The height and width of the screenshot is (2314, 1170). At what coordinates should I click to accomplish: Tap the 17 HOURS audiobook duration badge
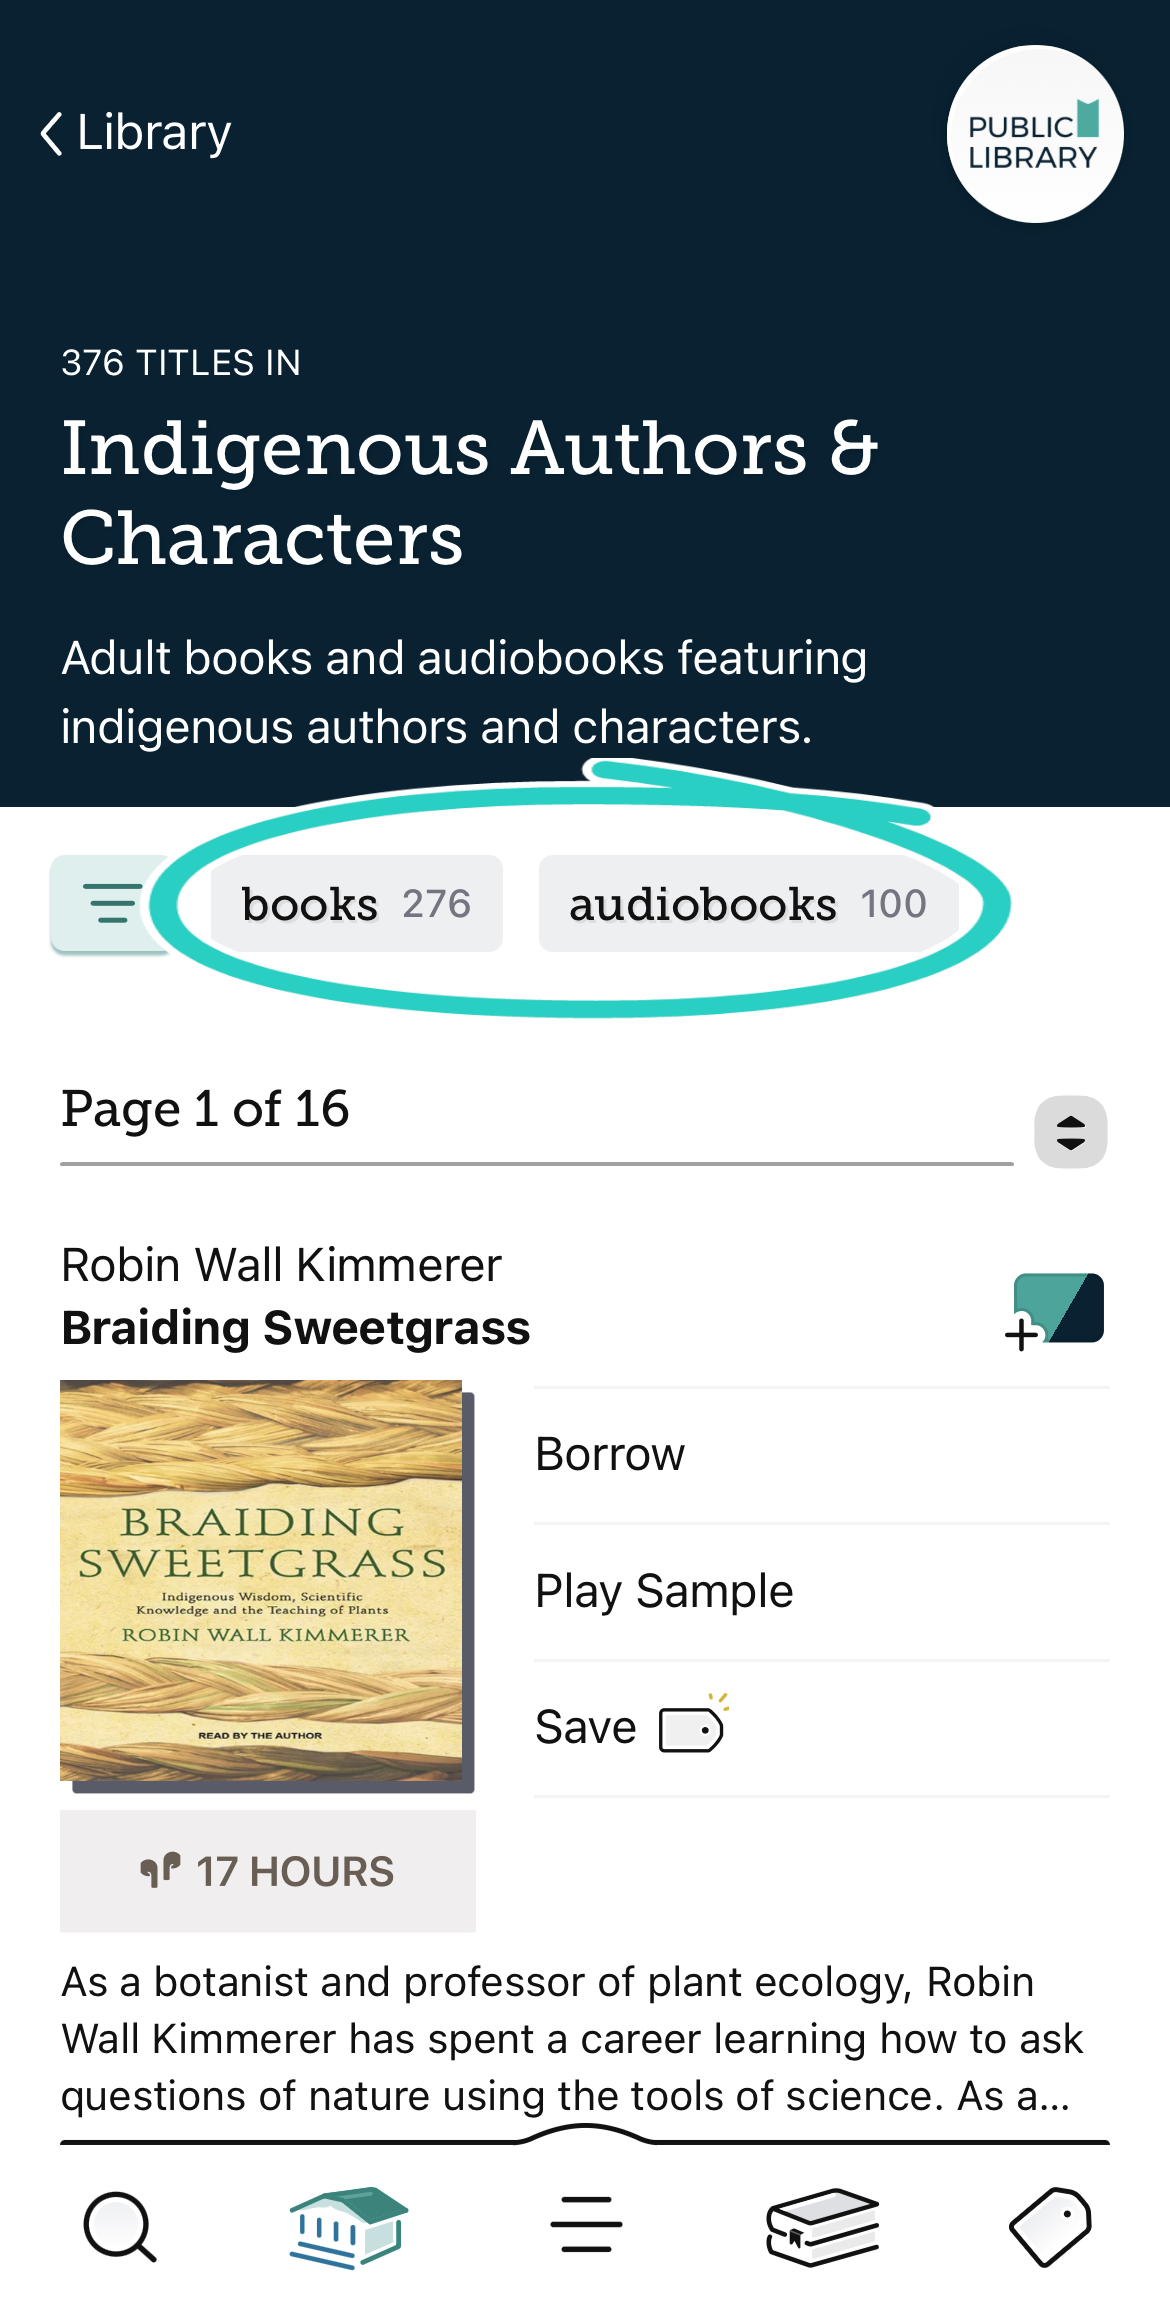[268, 1871]
